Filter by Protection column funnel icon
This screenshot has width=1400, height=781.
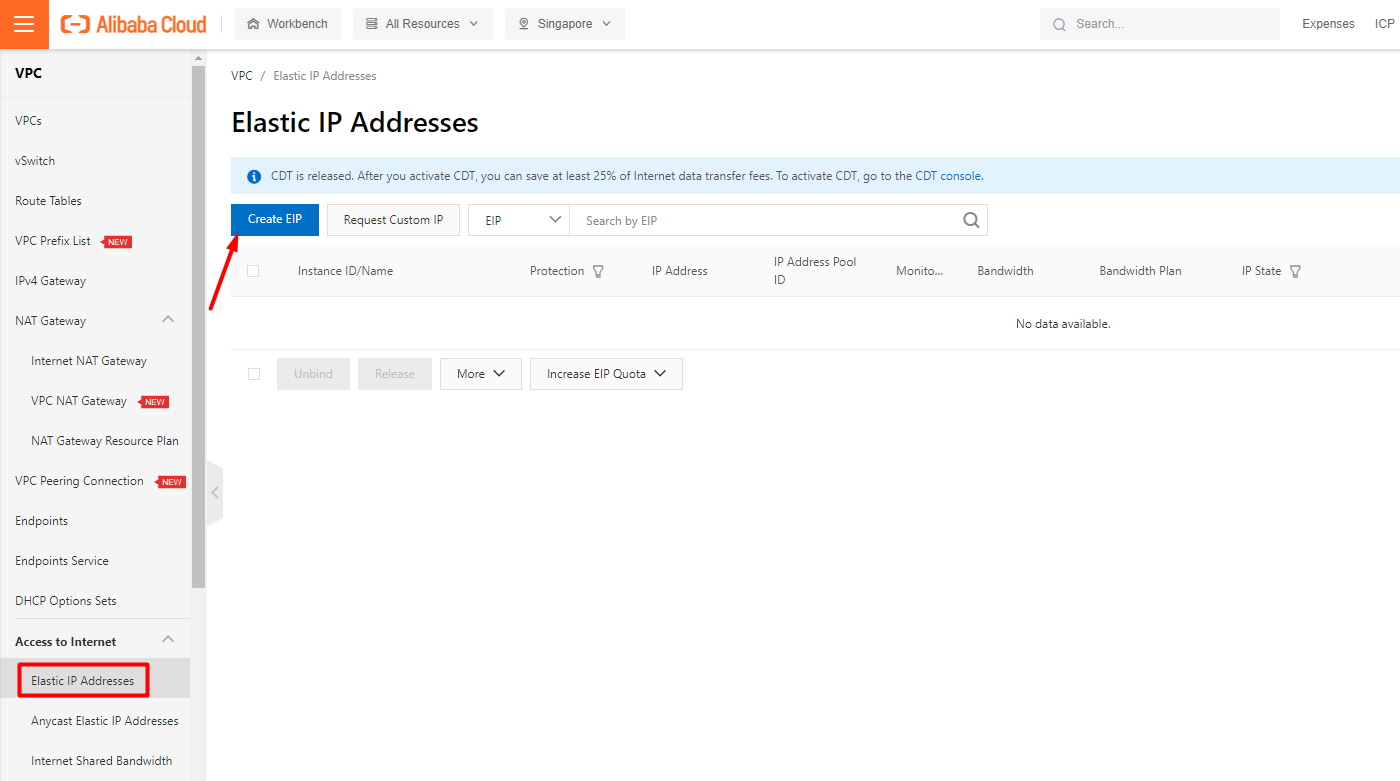598,271
